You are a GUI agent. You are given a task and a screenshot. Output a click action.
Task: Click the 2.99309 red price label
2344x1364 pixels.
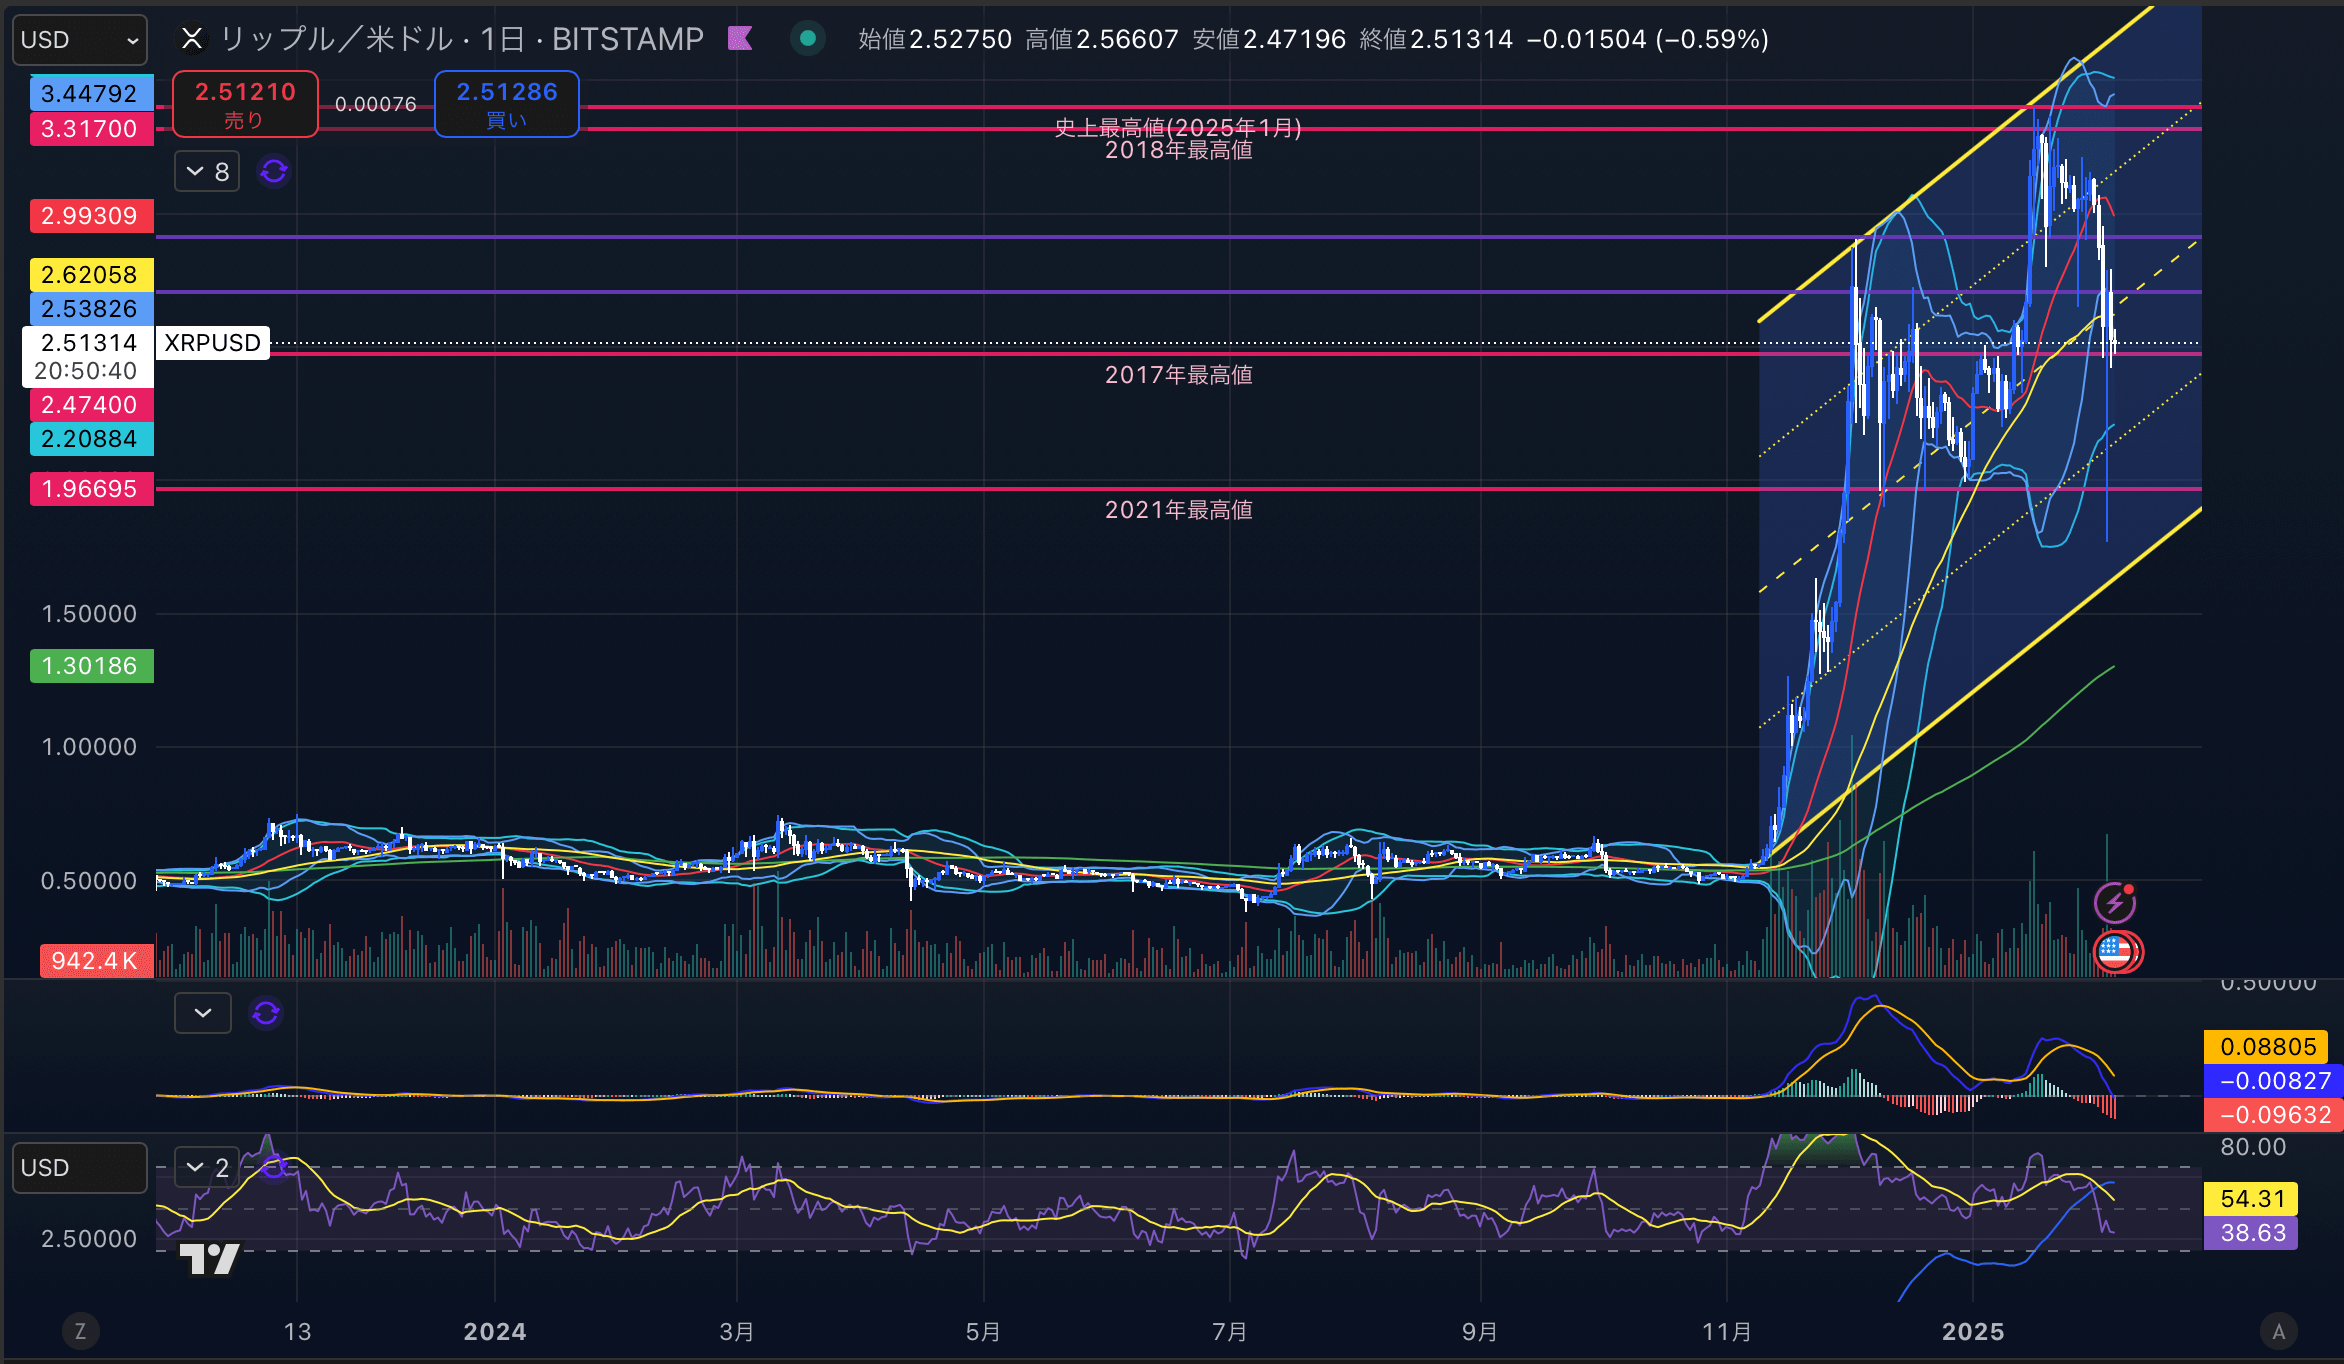91,216
